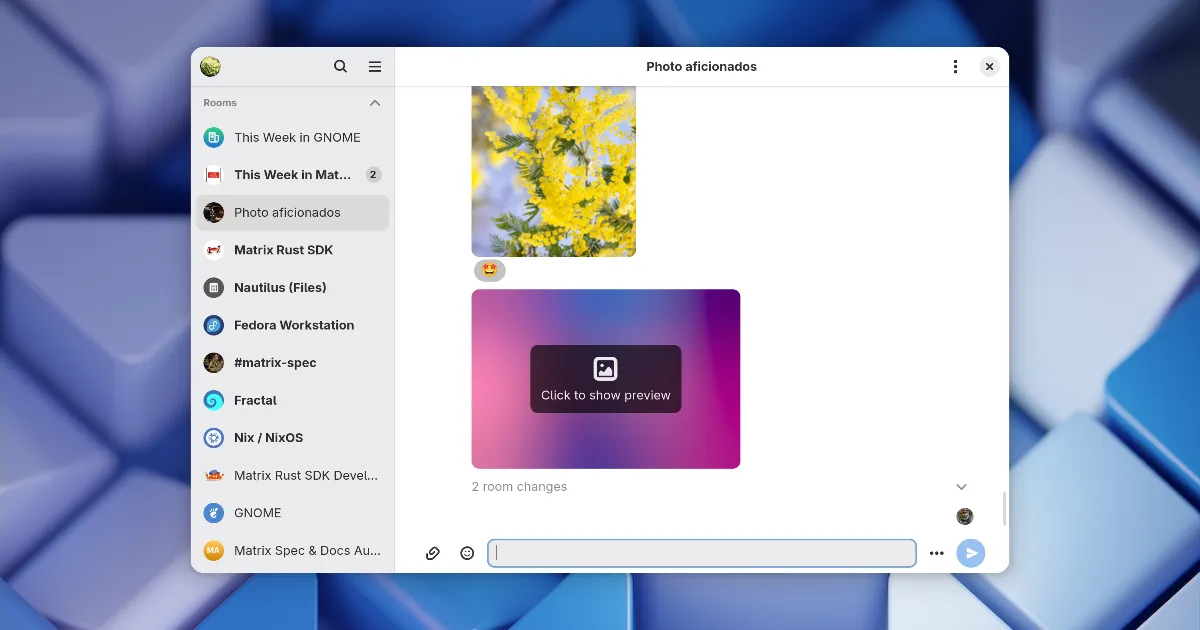The width and height of the screenshot is (1200, 630).
Task: Open the Matrix Rust SDK room
Action: click(x=283, y=250)
